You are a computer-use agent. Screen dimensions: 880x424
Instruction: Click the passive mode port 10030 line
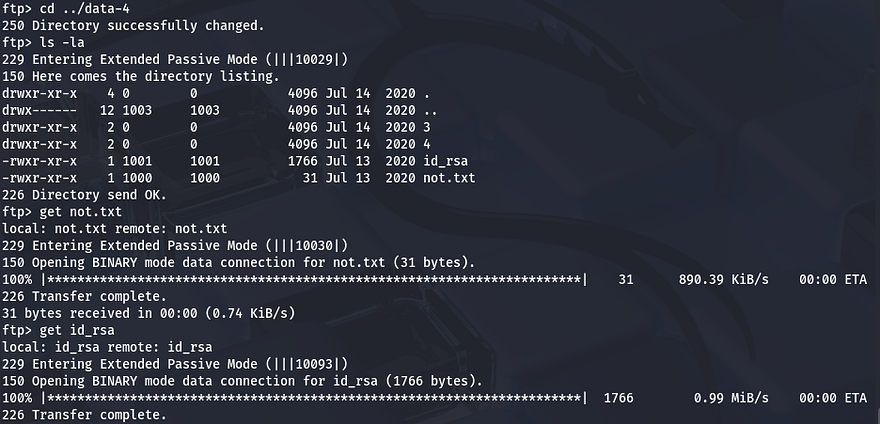[x=175, y=246]
